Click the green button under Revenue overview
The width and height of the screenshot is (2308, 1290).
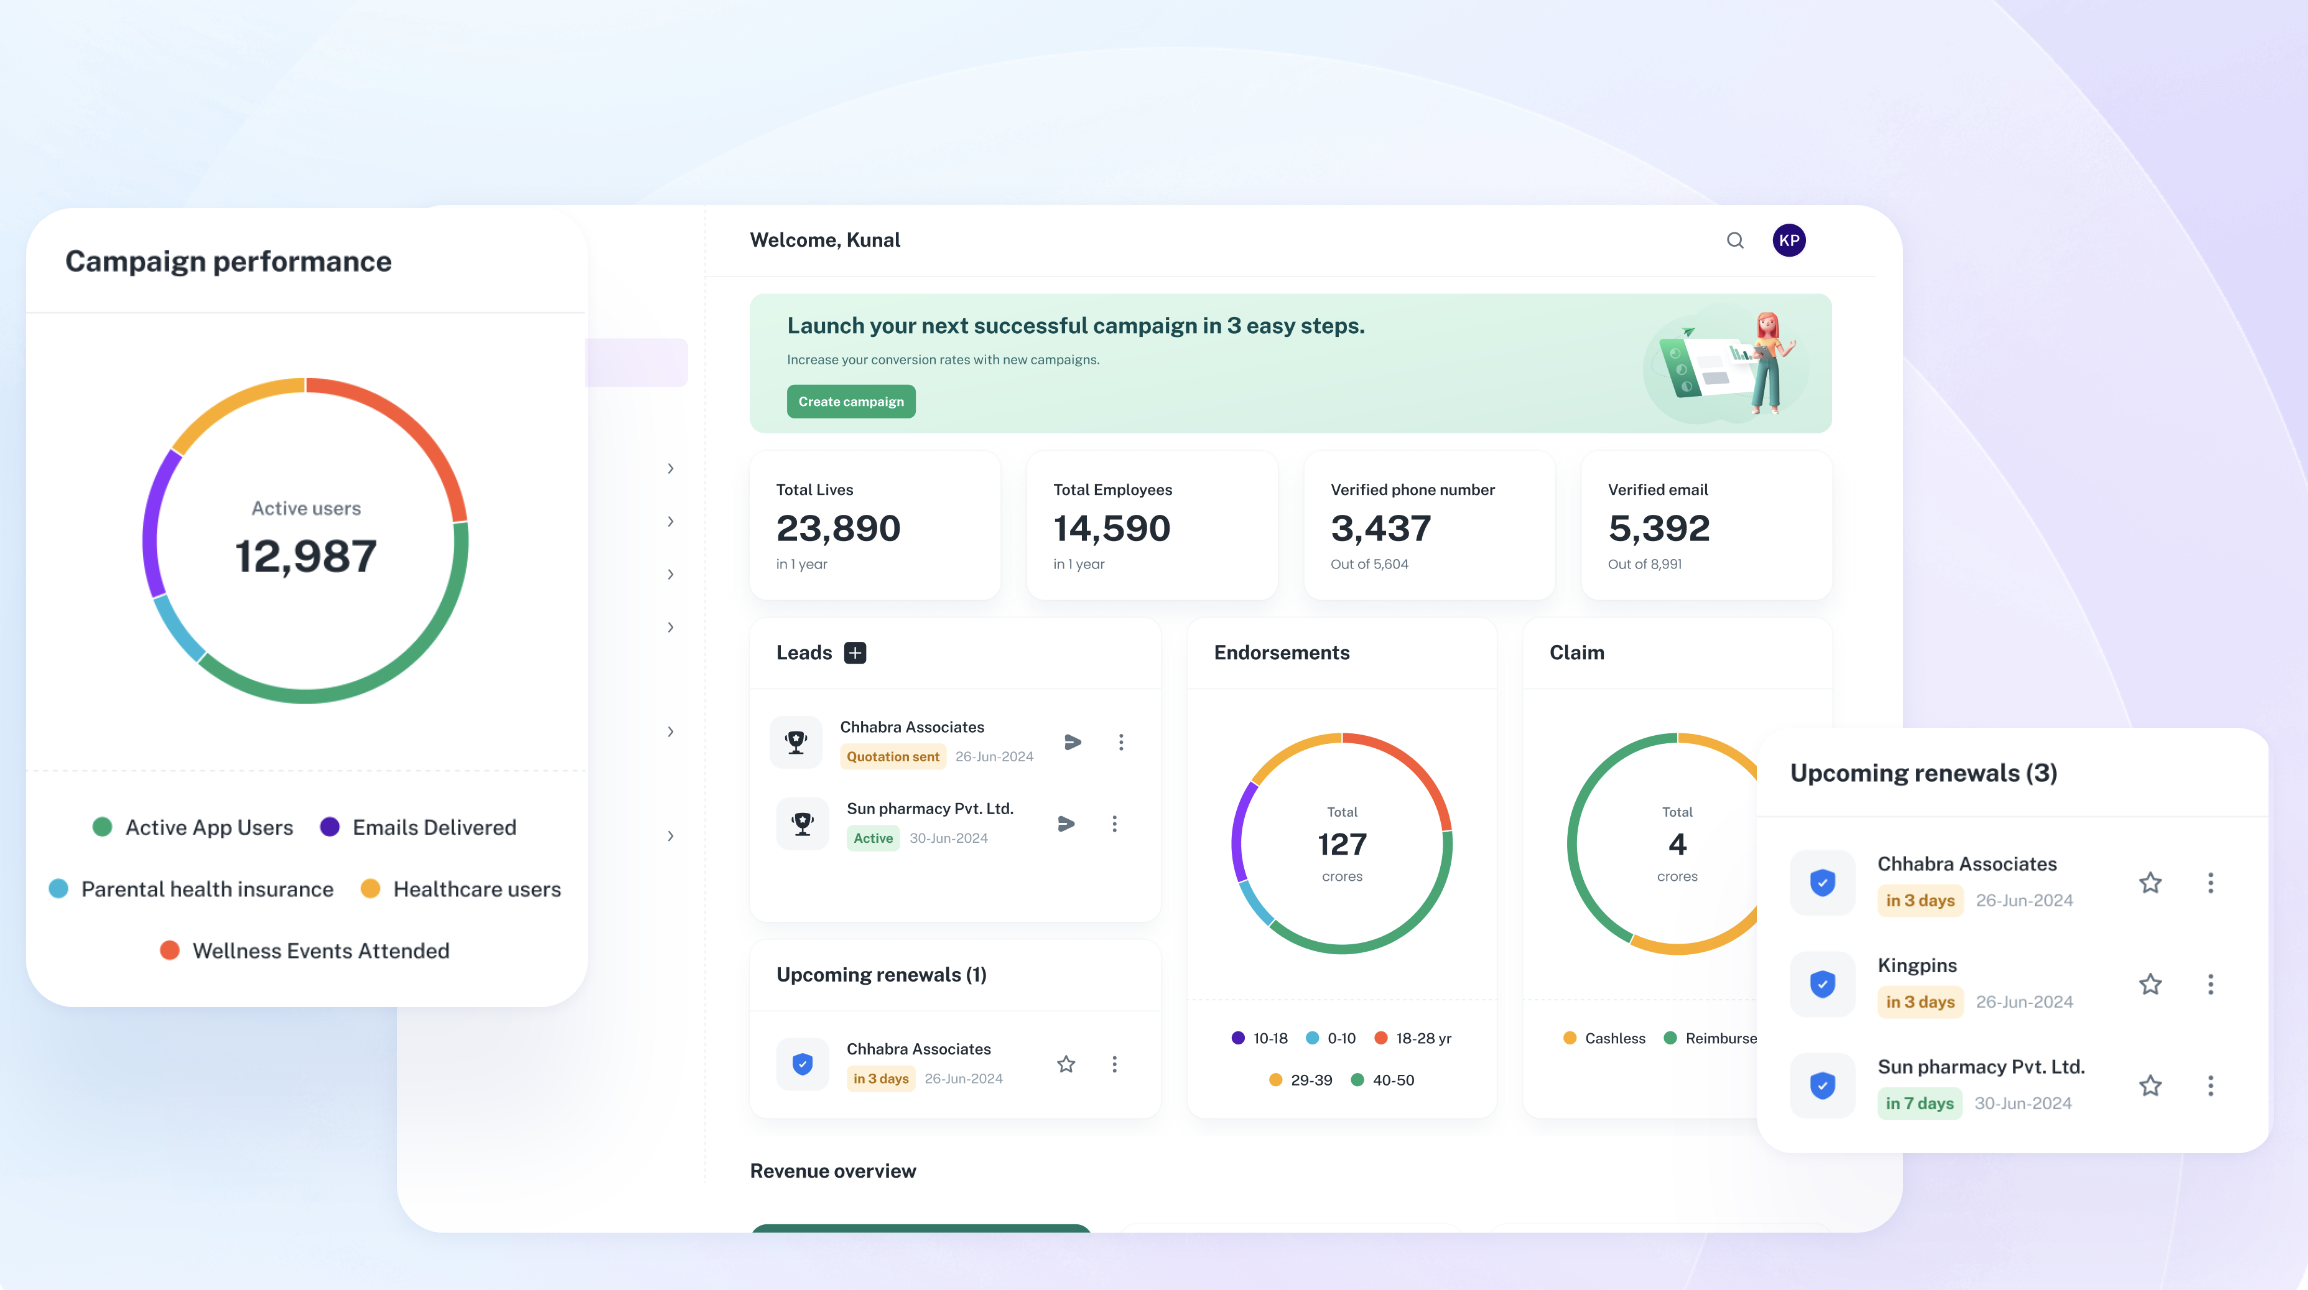click(920, 1235)
